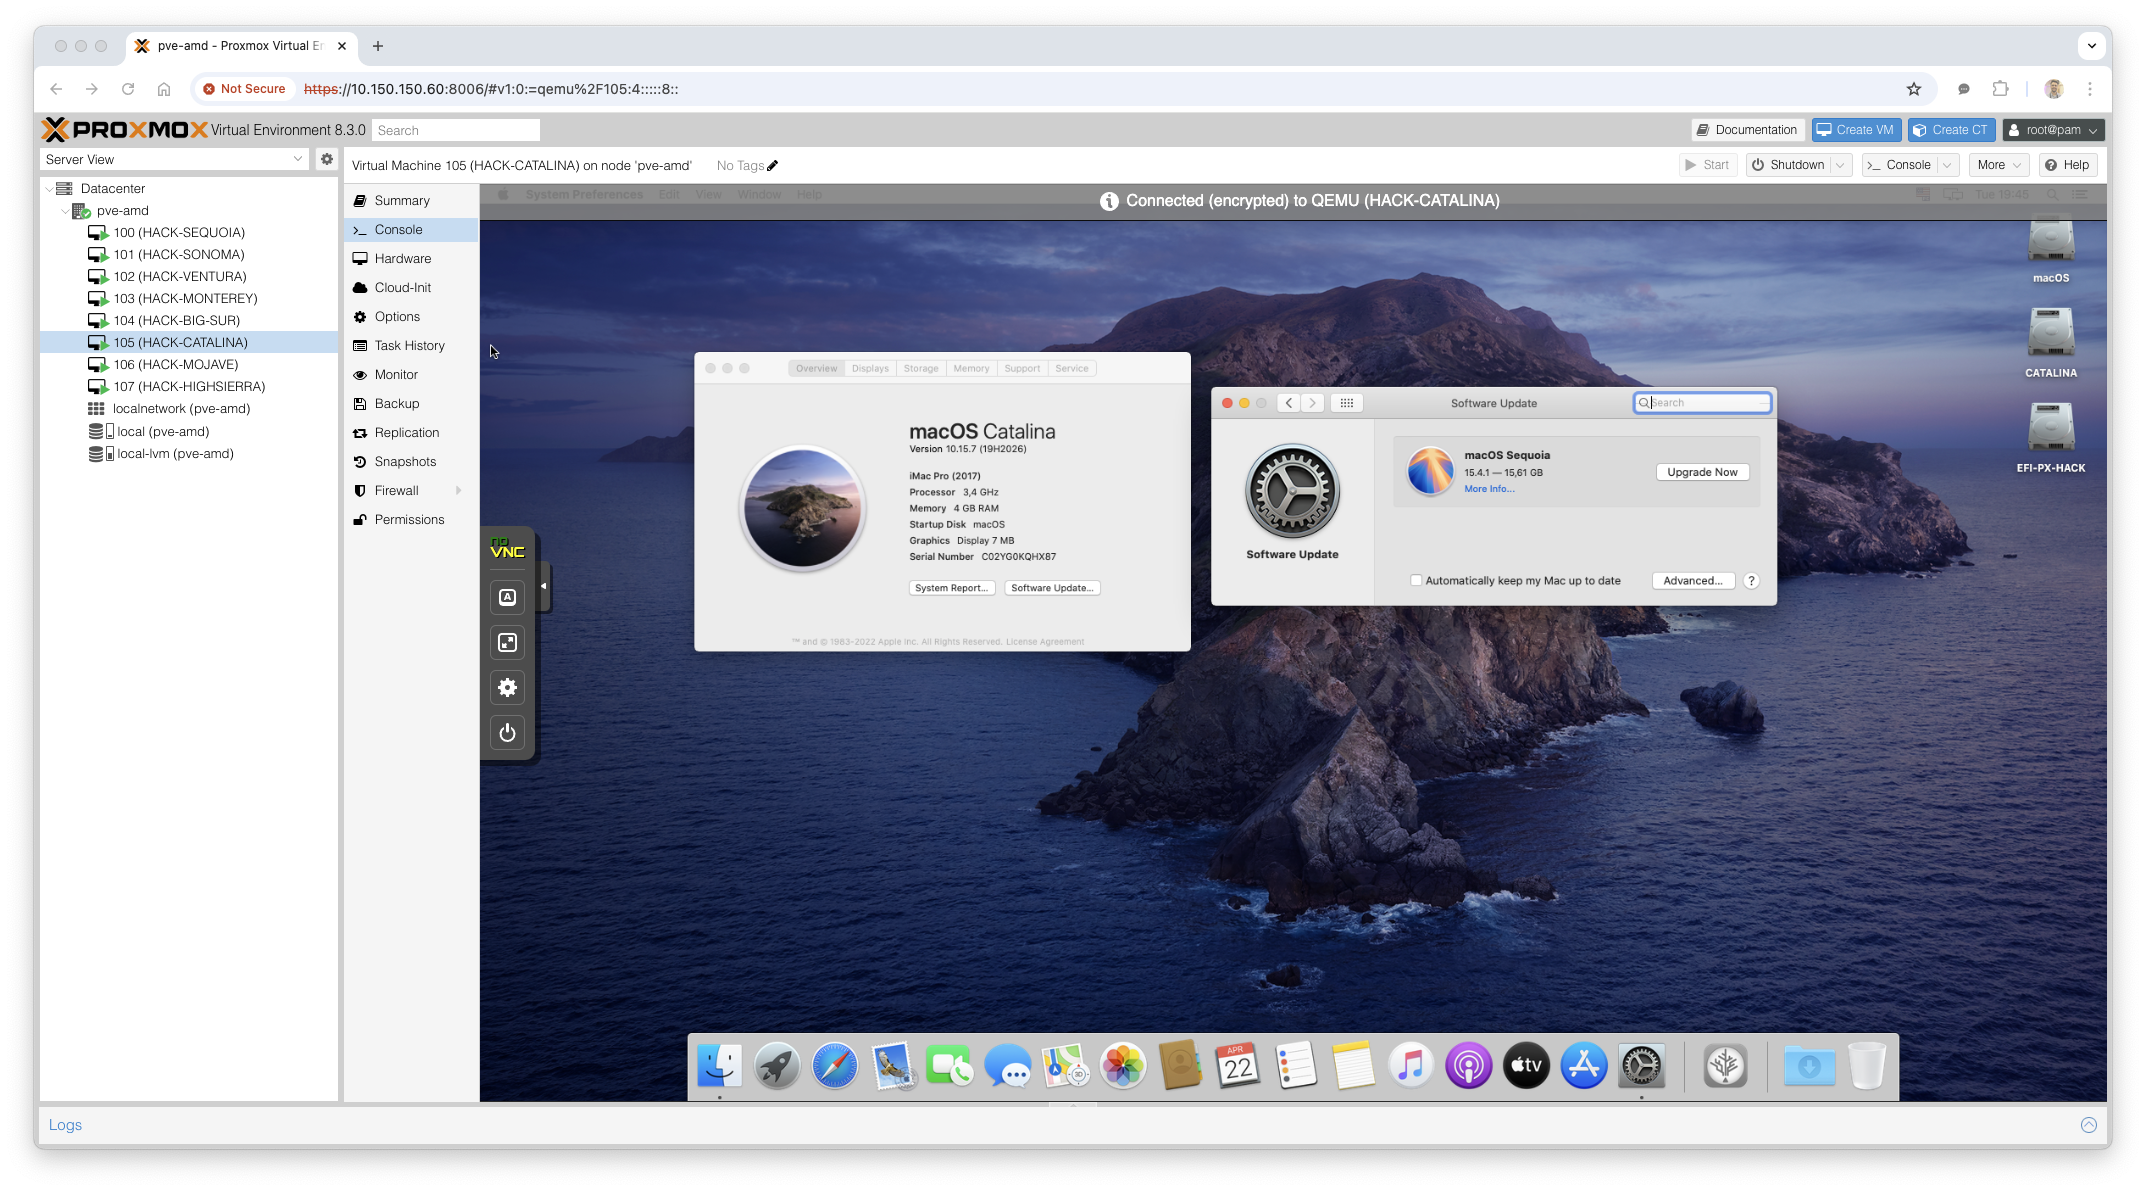The height and width of the screenshot is (1191, 2146).
Task: Open noVNC settings gear icon
Action: (x=507, y=688)
